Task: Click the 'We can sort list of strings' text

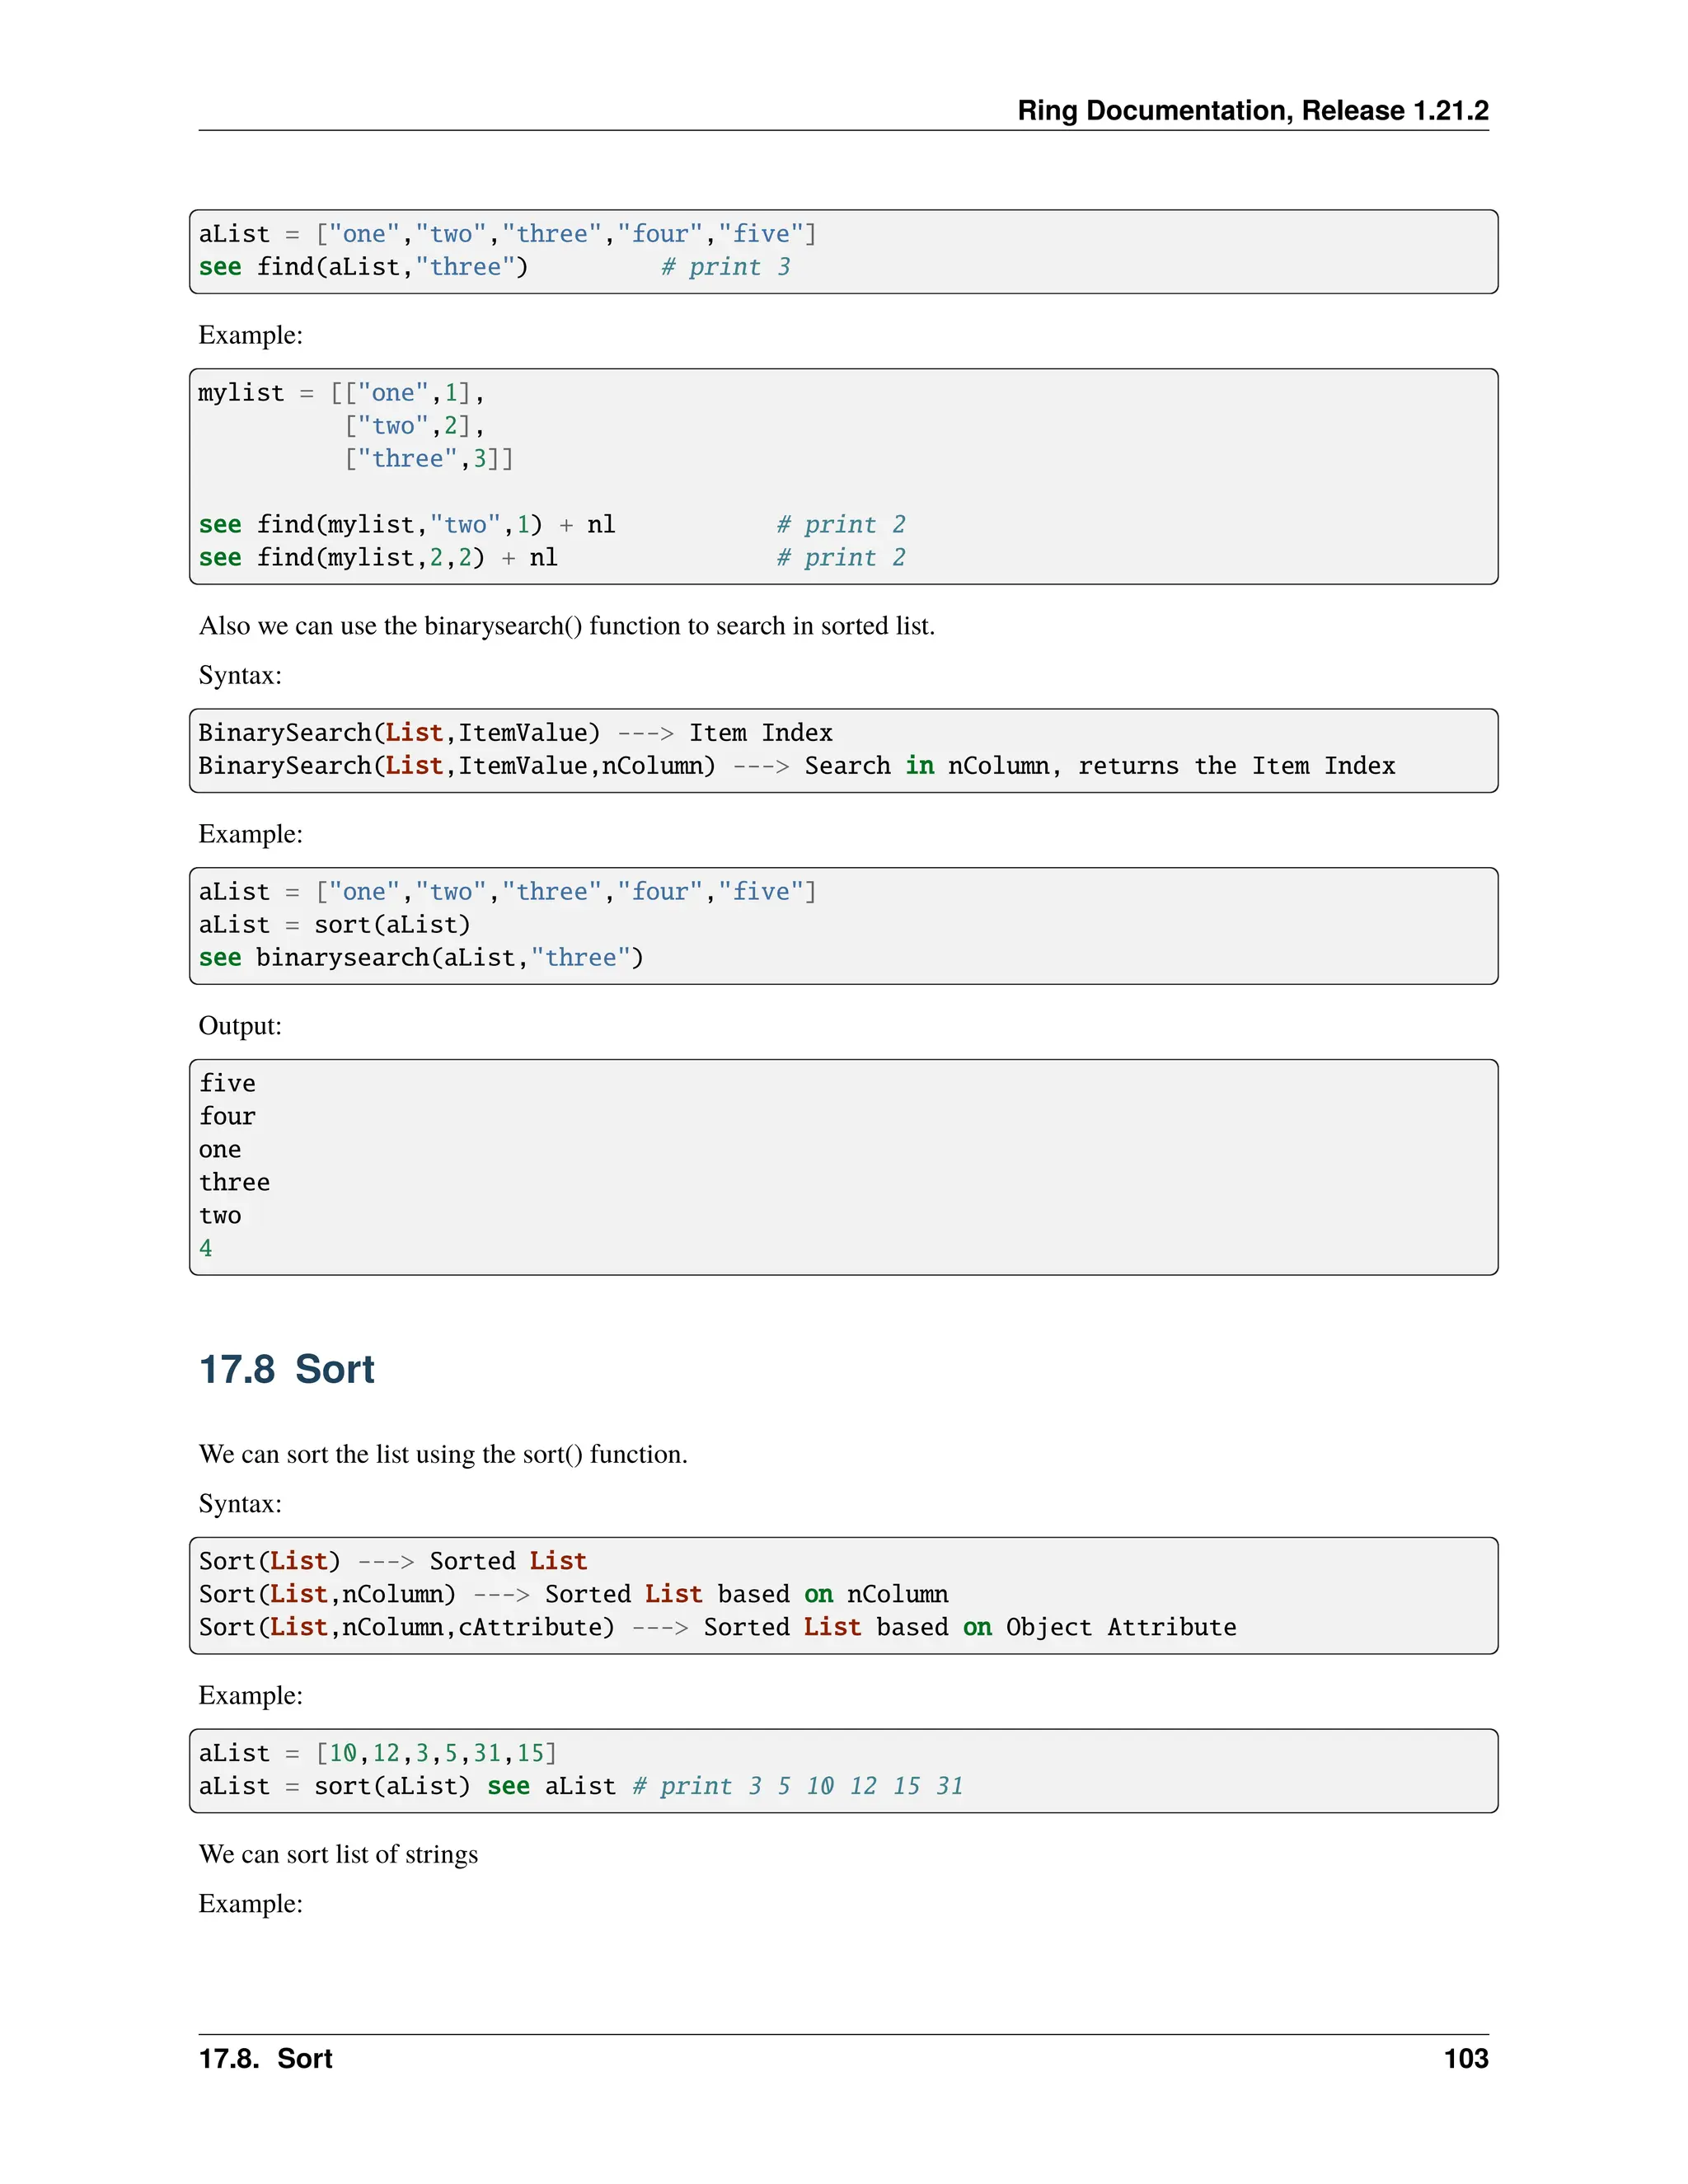Action: click(338, 1854)
